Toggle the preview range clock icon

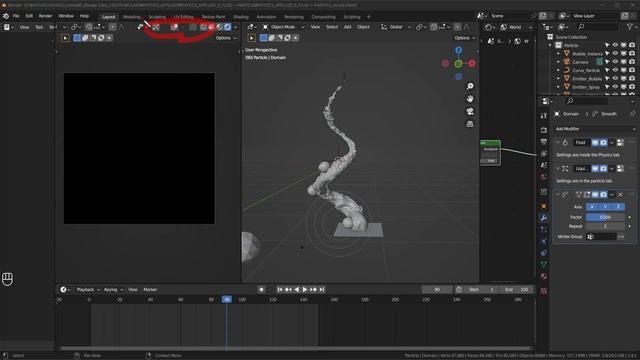459,289
